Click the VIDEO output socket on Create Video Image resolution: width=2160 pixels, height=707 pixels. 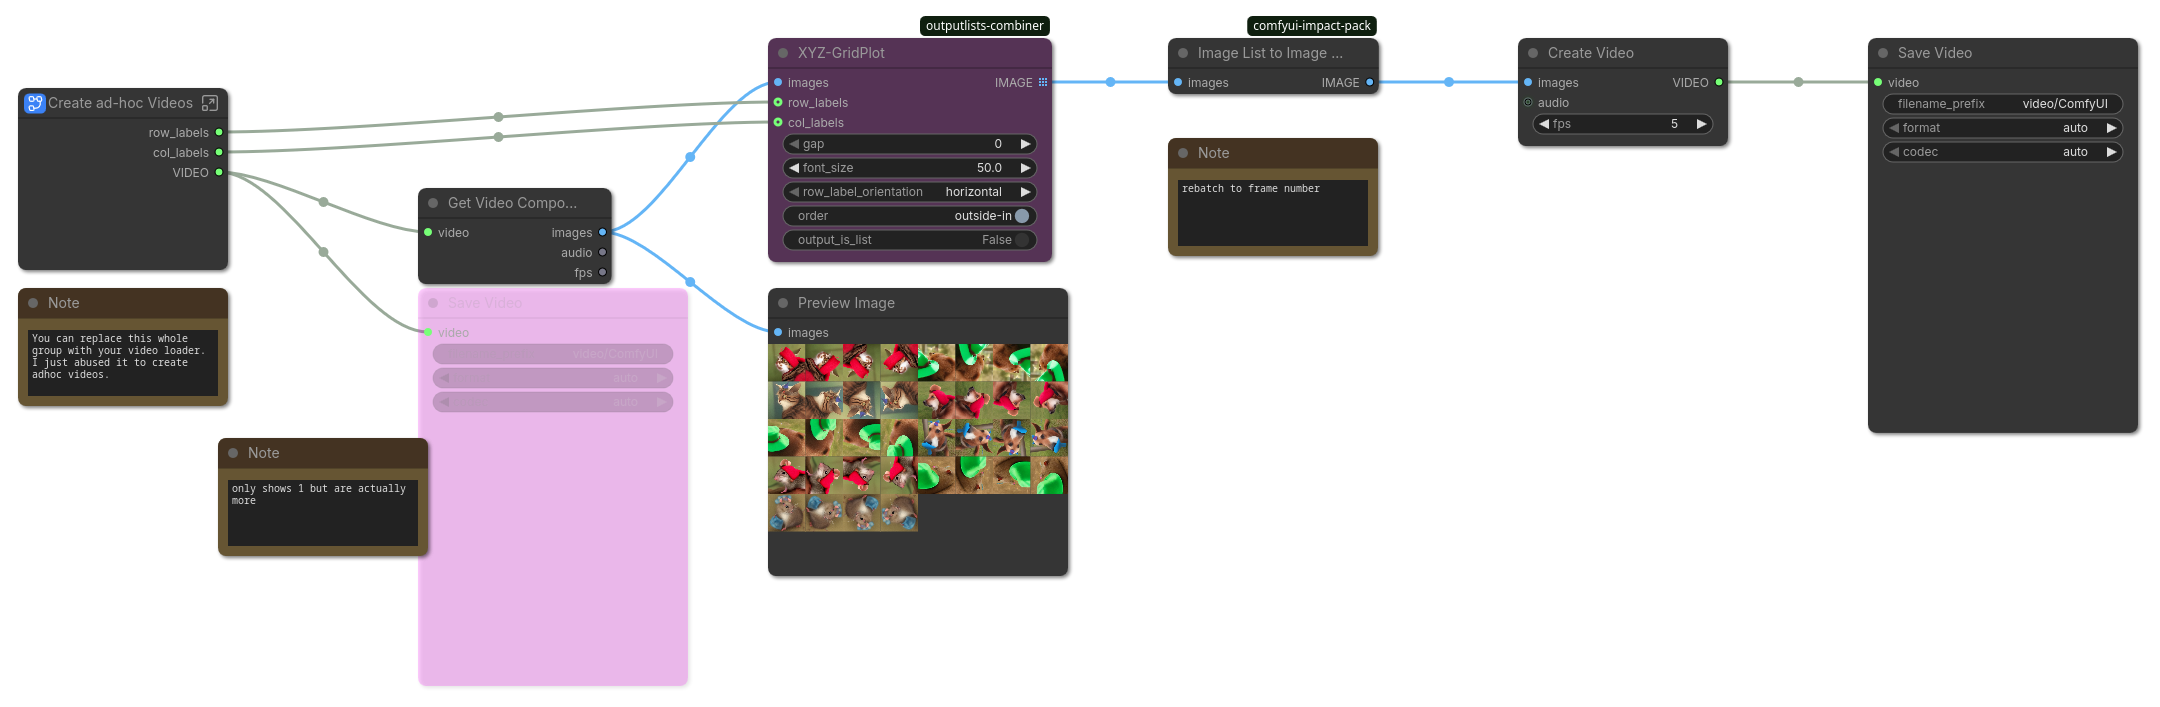point(1719,82)
